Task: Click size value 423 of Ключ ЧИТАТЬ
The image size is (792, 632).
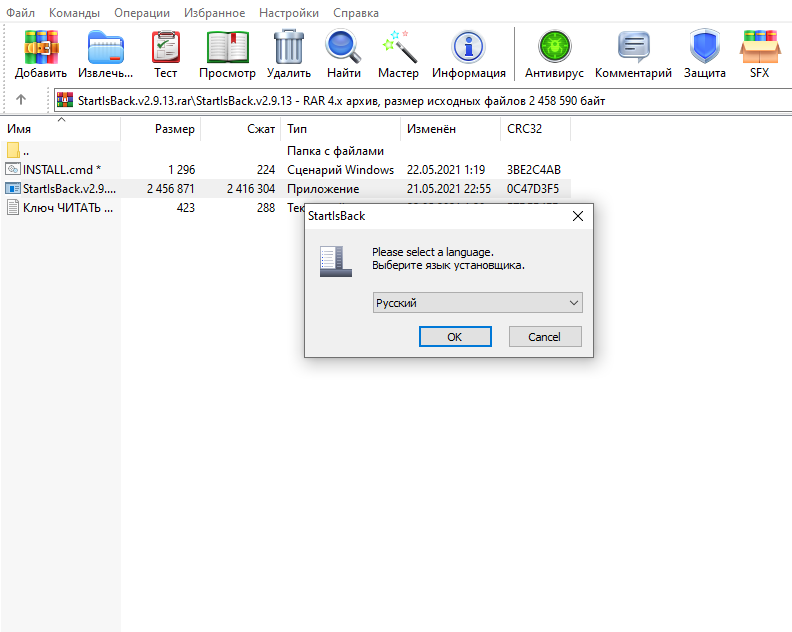Action: pyautogui.click(x=186, y=208)
